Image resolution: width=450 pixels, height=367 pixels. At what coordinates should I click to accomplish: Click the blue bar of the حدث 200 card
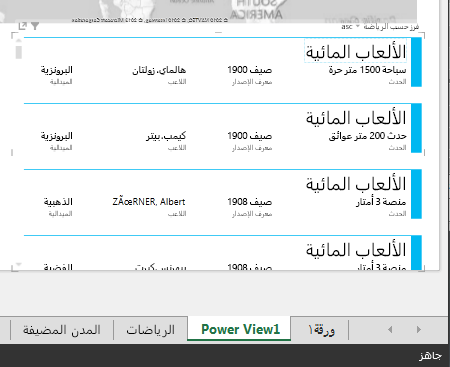pos(416,128)
